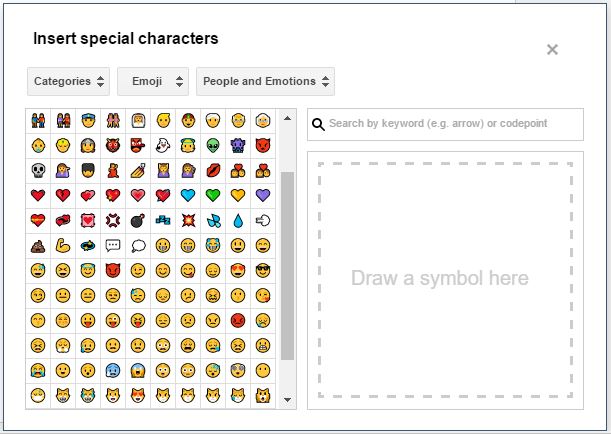The image size is (611, 434).
Task: Open the People and Emotions dropdown
Action: click(265, 81)
